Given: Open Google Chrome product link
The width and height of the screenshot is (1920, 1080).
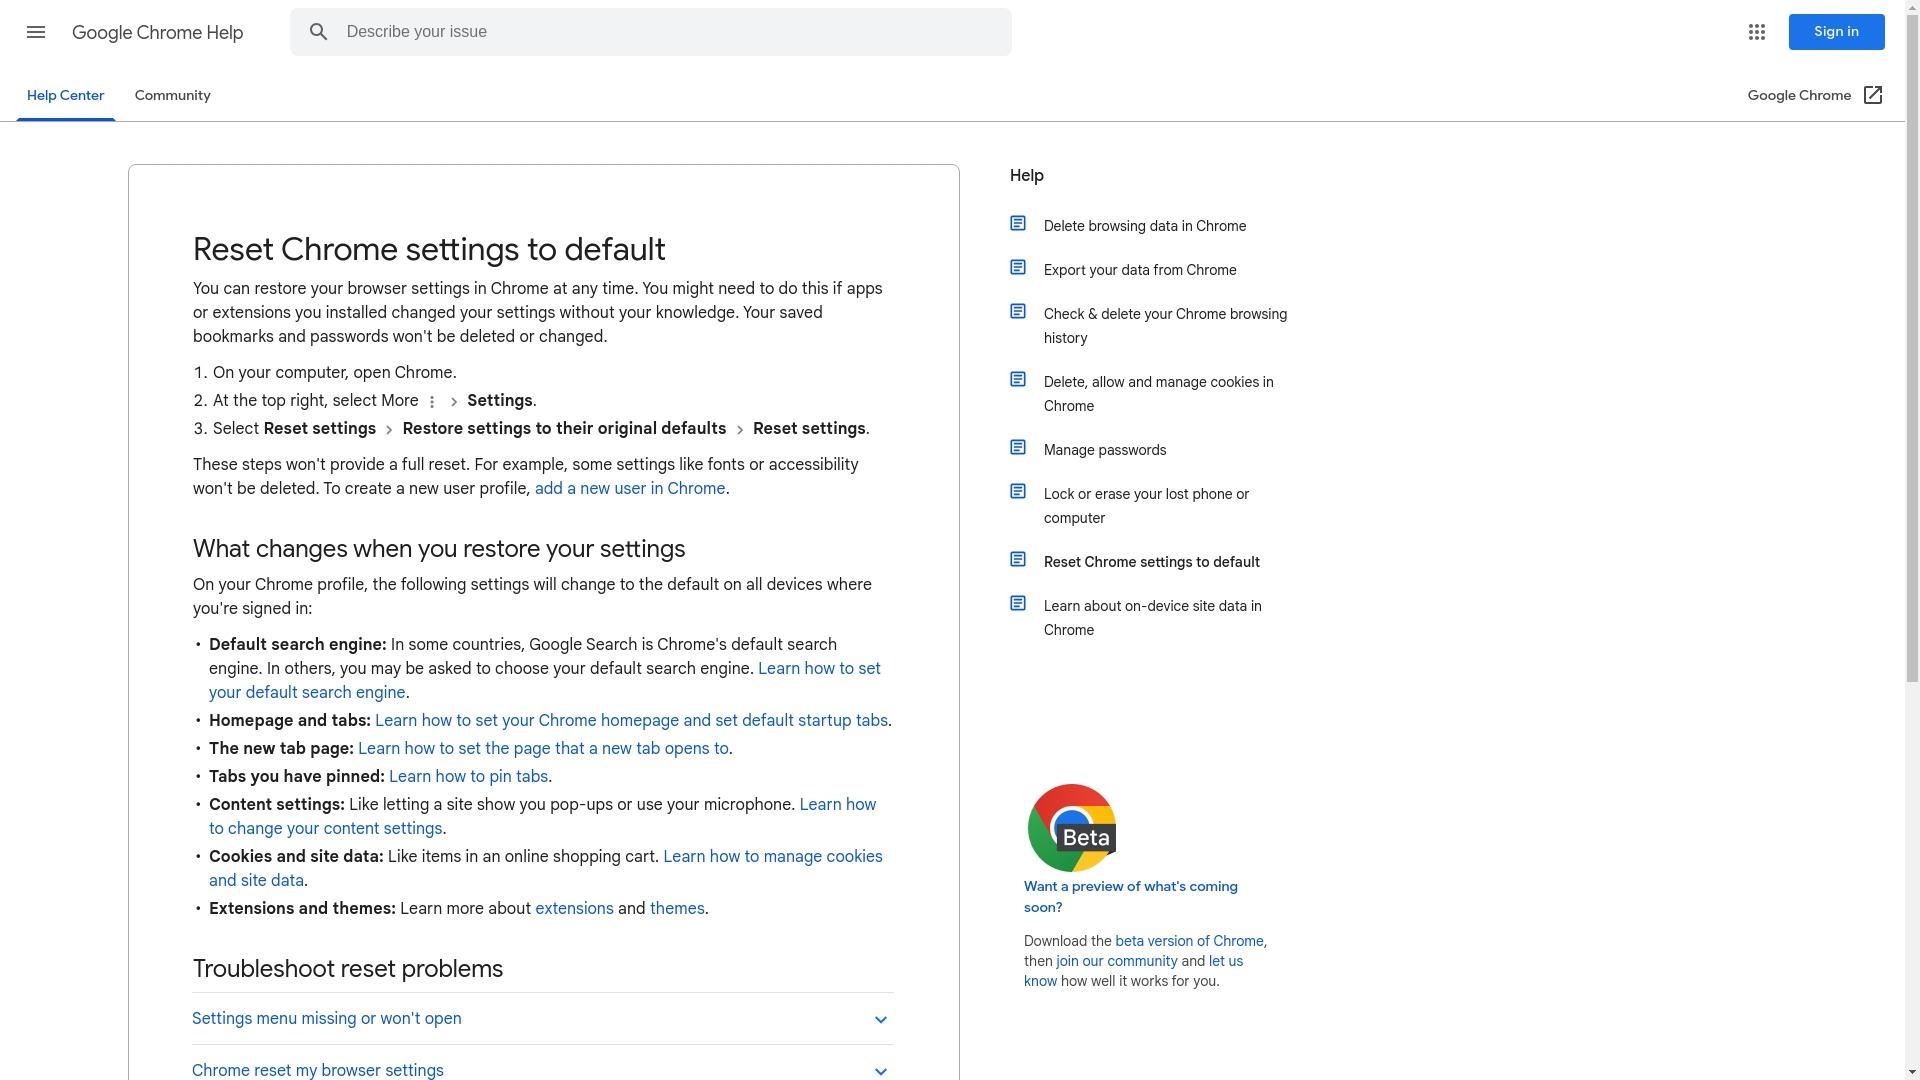Looking at the screenshot, I should (1815, 95).
